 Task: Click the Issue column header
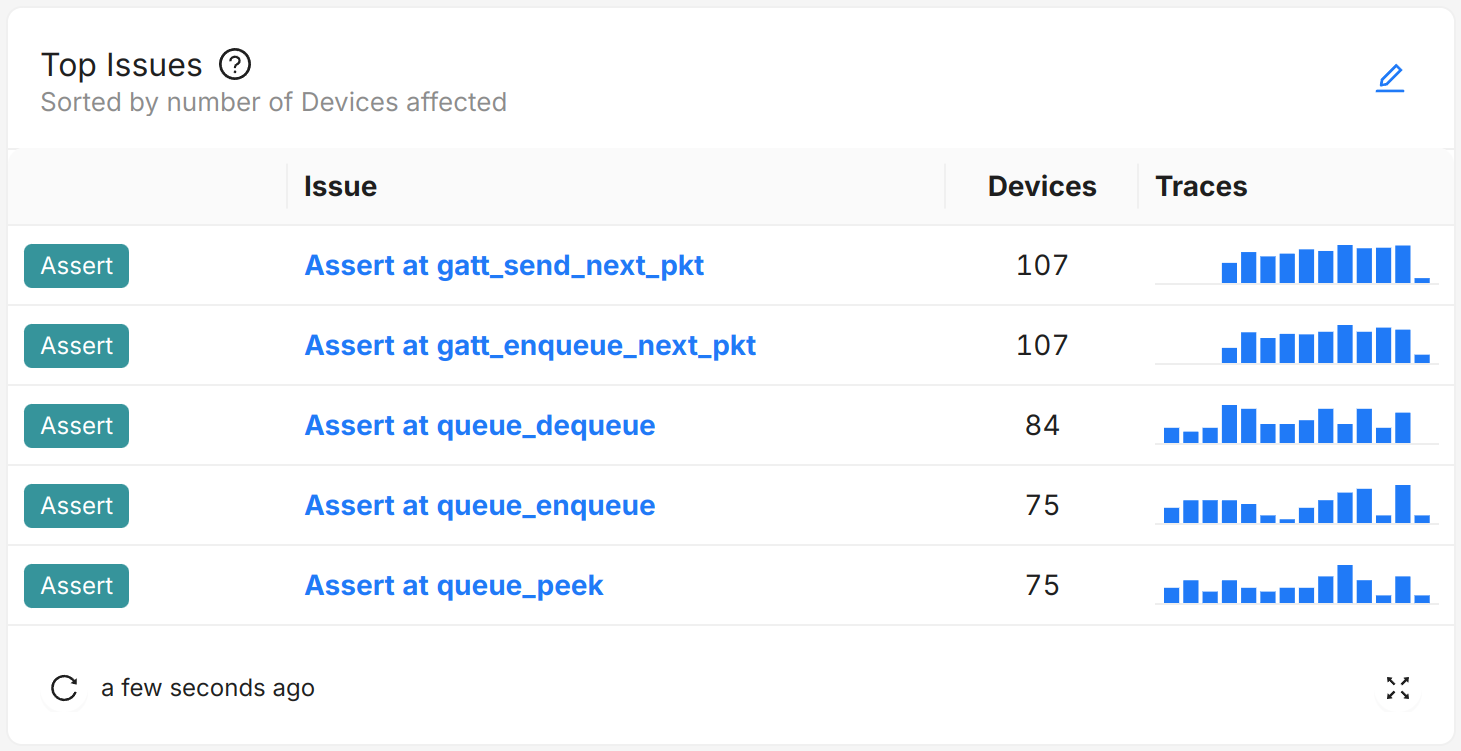click(341, 187)
